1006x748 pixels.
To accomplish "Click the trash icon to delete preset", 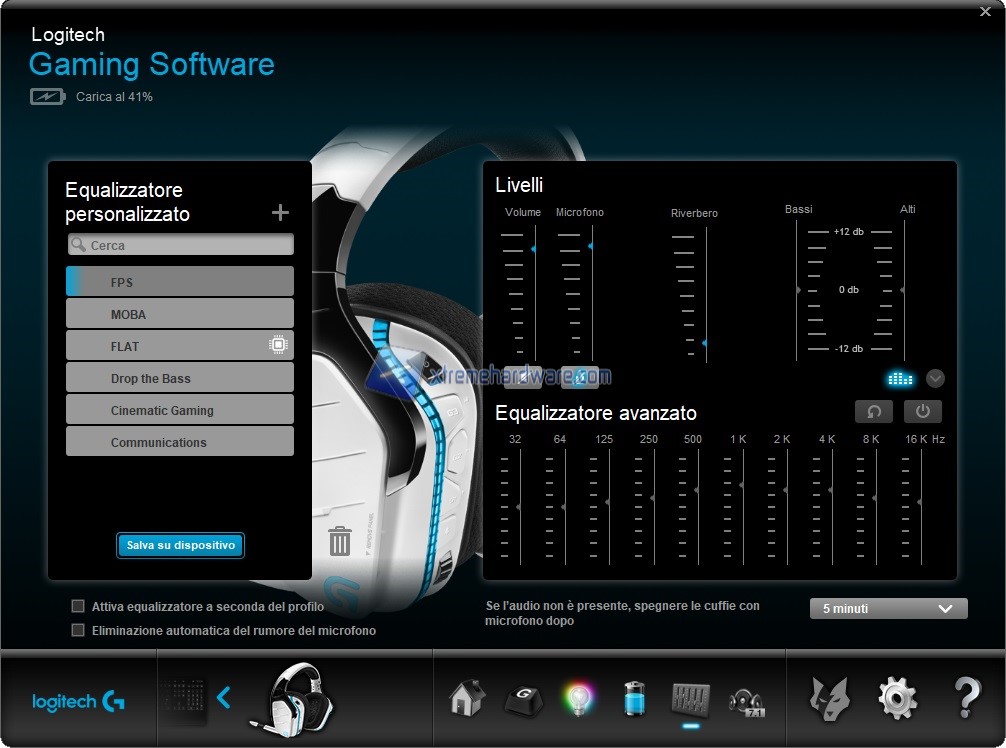I will [x=340, y=541].
